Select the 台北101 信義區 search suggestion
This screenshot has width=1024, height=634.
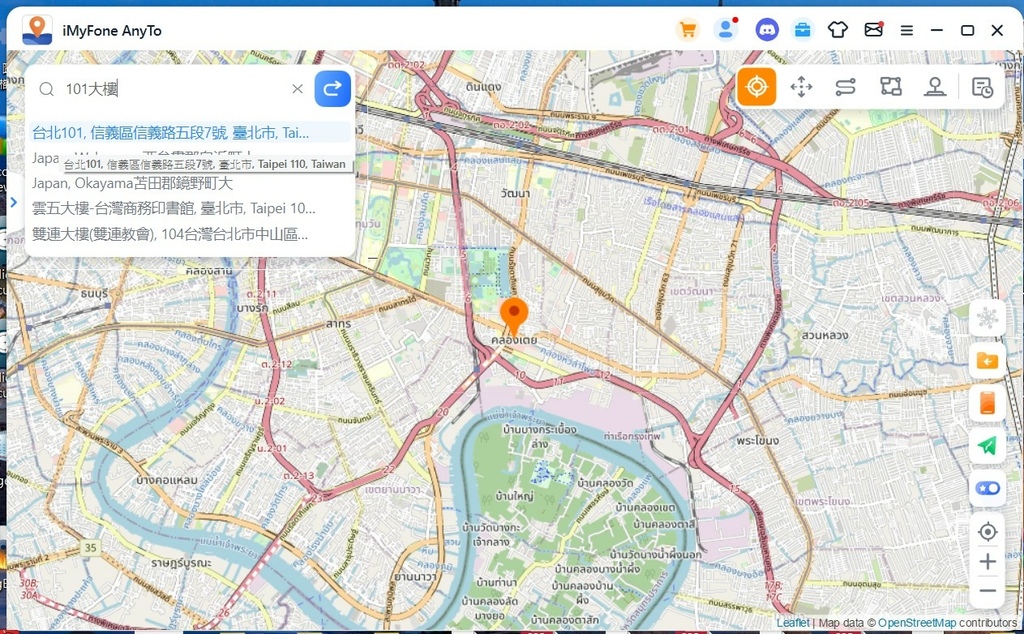[190, 133]
